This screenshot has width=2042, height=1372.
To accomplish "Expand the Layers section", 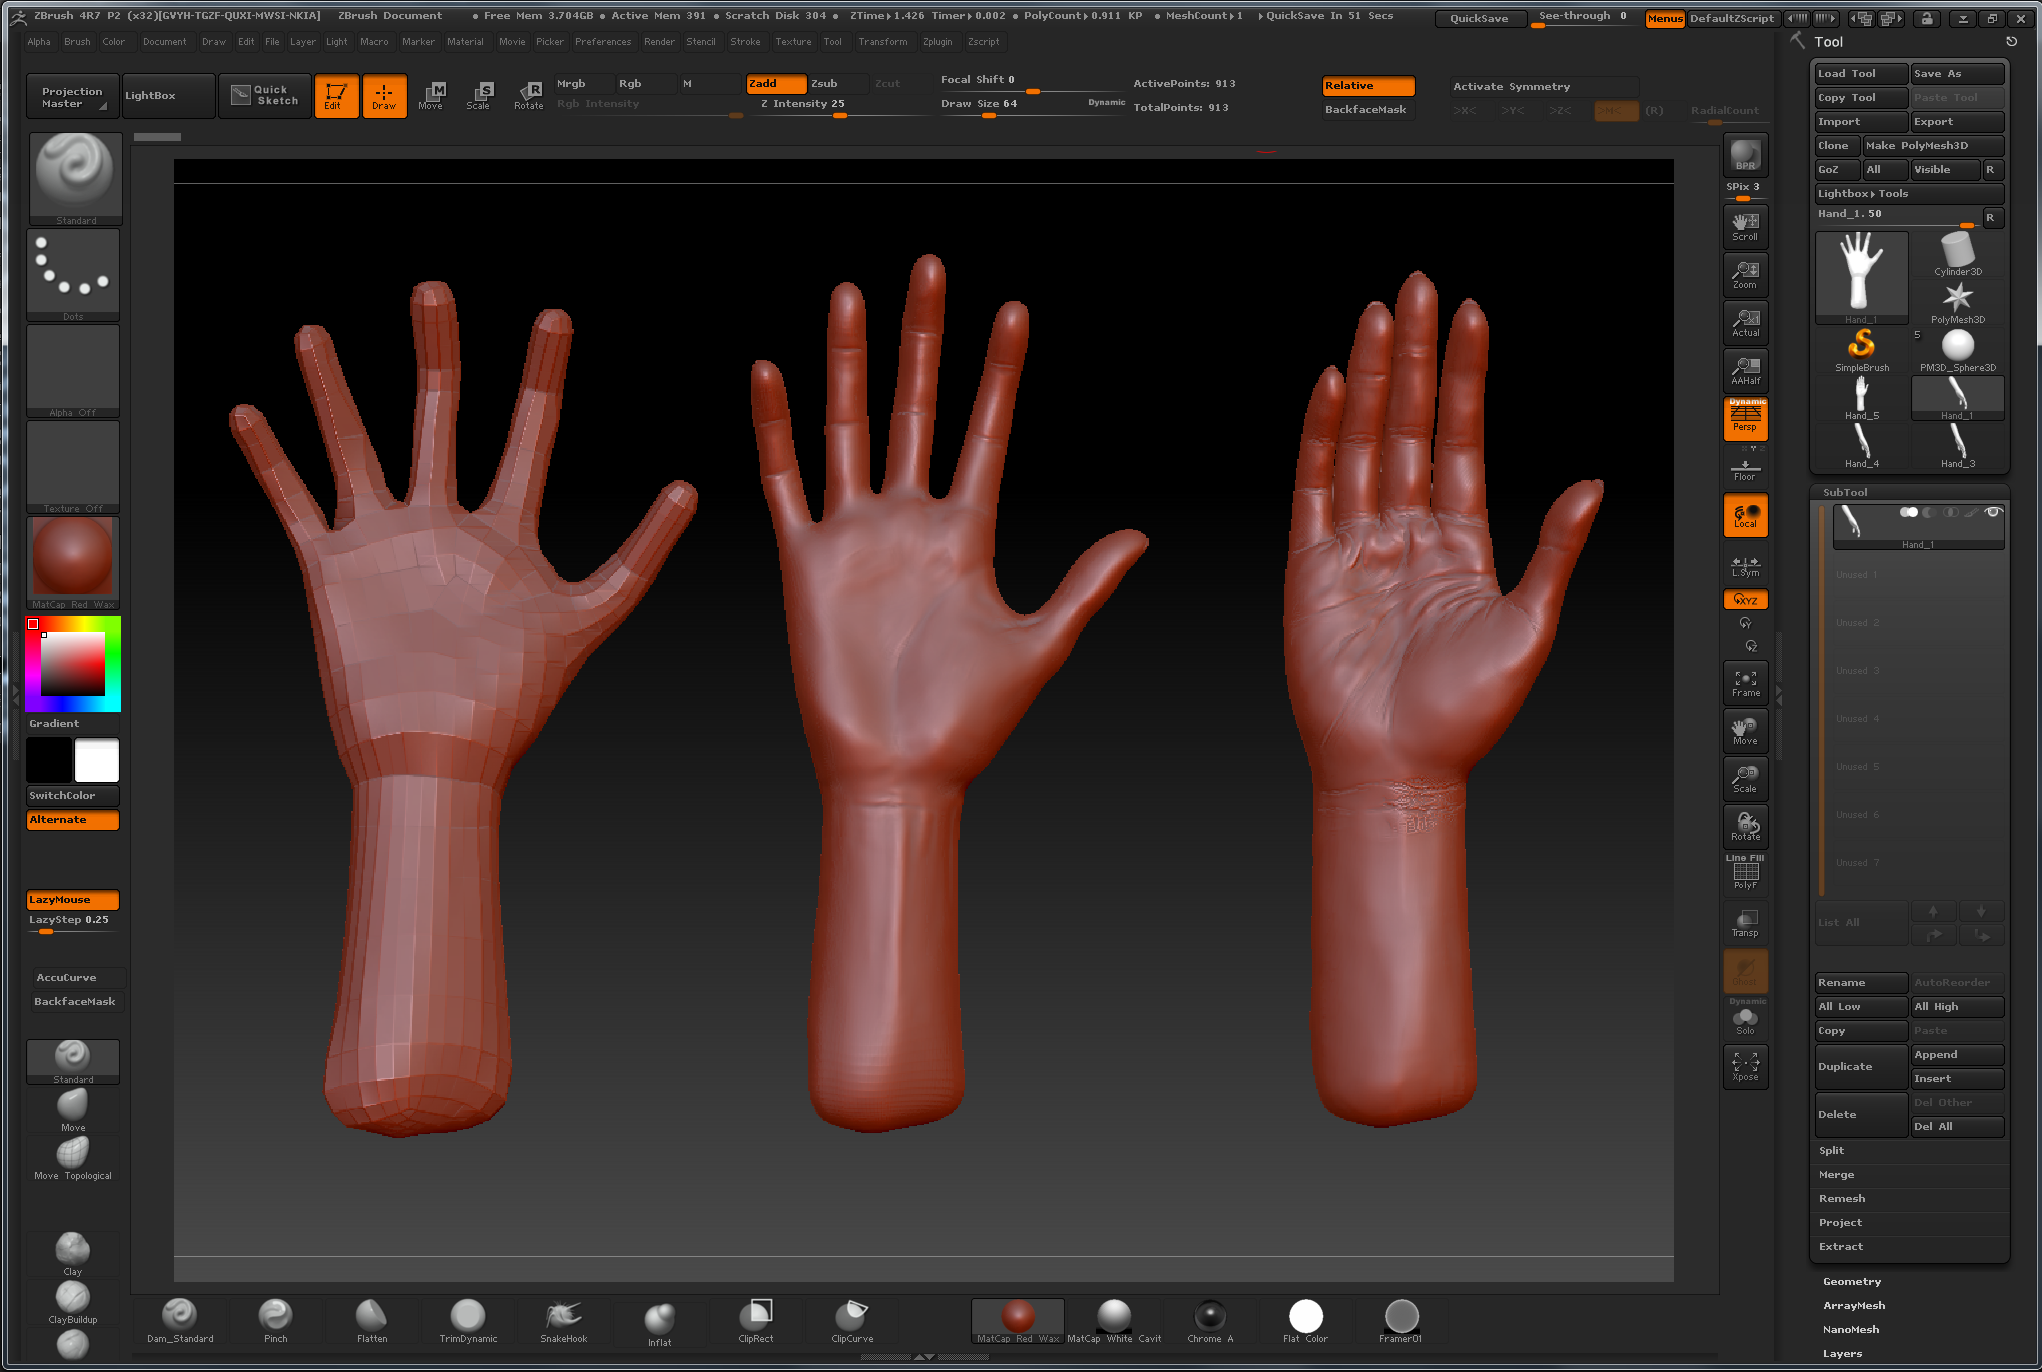I will [x=1842, y=1354].
